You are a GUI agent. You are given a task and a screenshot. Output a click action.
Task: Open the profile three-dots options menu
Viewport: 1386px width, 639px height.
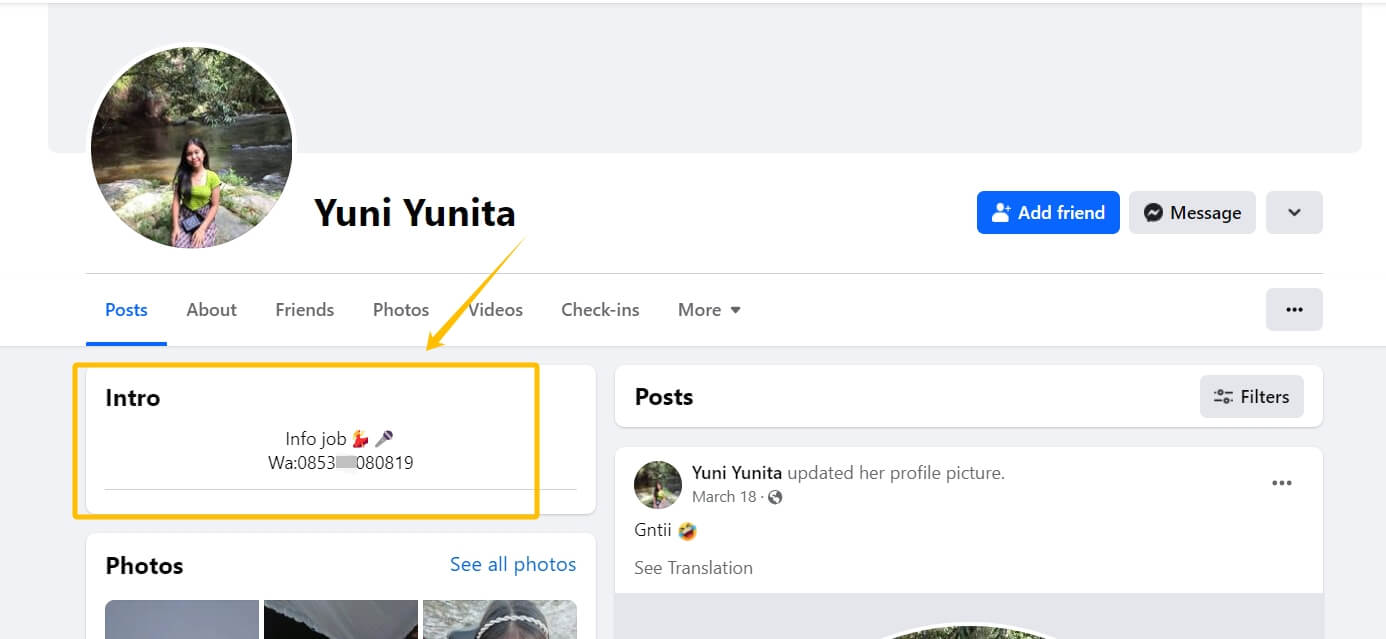pyautogui.click(x=1294, y=310)
